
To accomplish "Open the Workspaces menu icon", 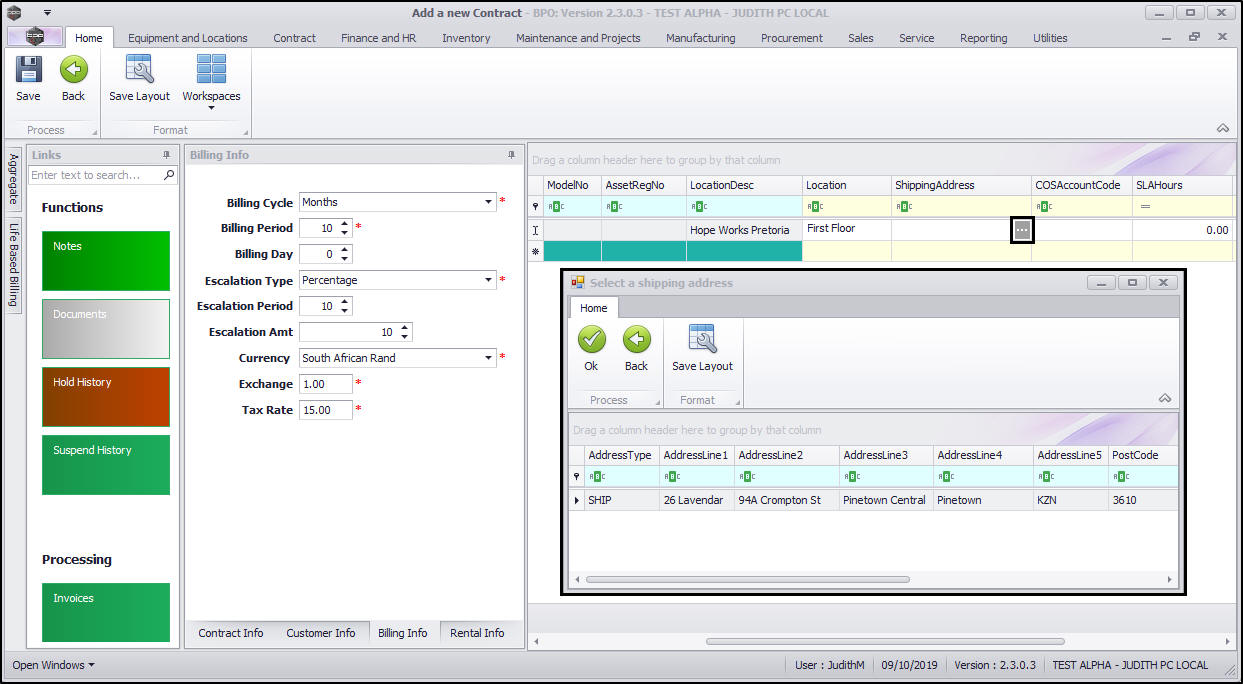I will coord(211,70).
